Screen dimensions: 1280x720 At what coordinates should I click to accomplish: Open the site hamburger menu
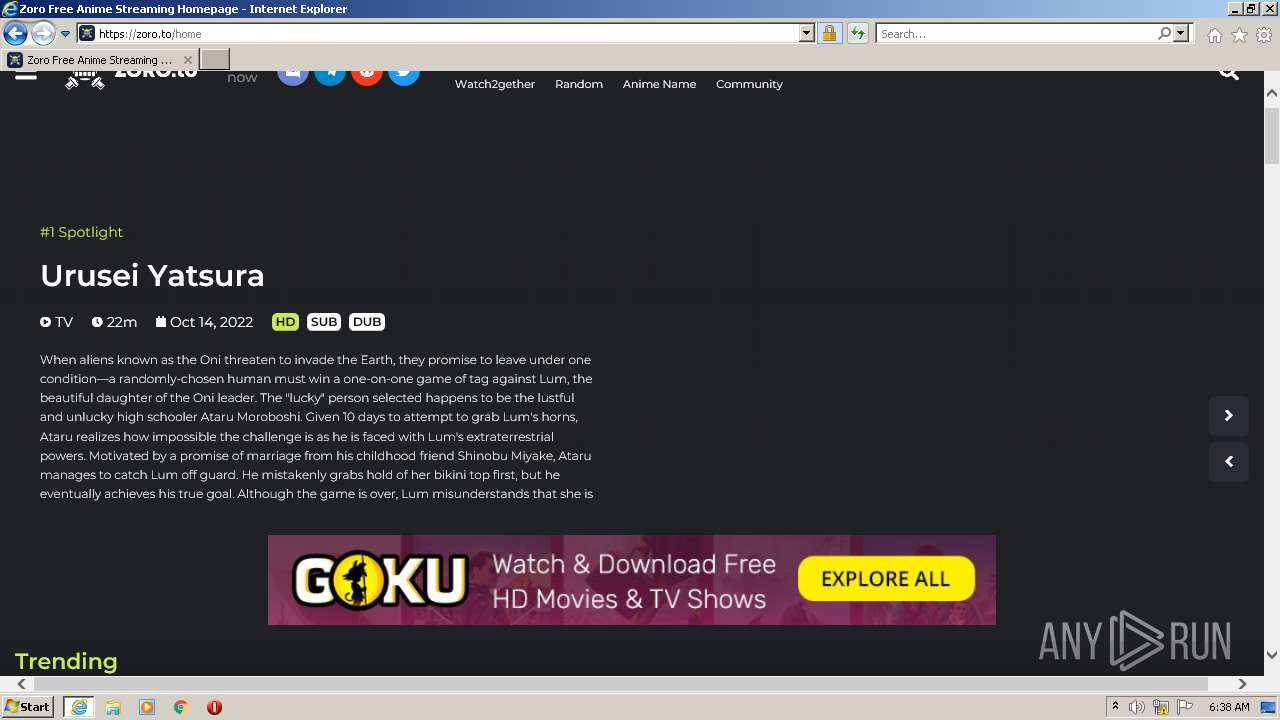click(x=26, y=75)
